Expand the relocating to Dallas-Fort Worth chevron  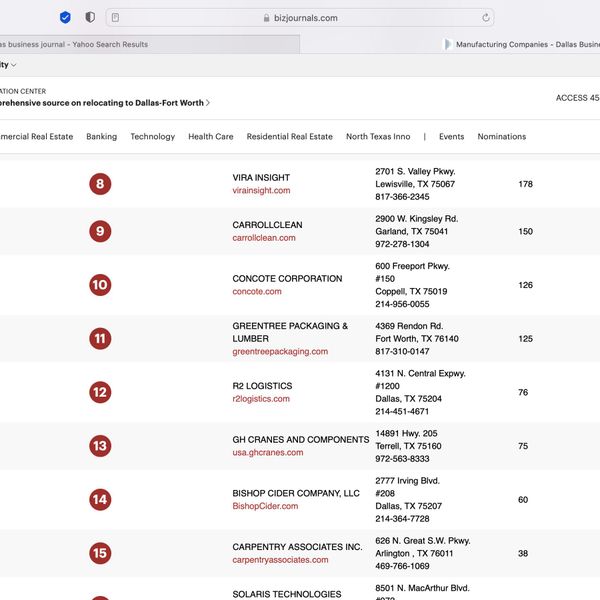208,103
